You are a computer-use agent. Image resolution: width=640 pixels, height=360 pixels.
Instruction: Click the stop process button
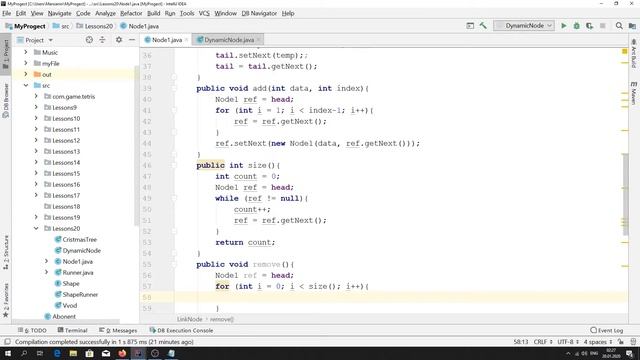tap(602, 26)
